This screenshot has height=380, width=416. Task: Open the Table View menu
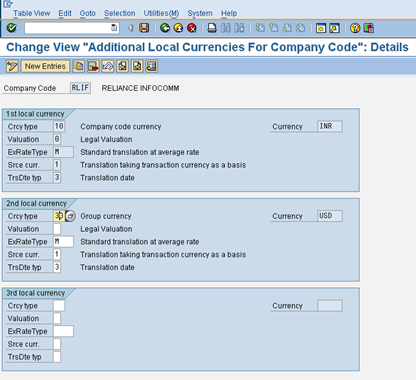click(32, 13)
